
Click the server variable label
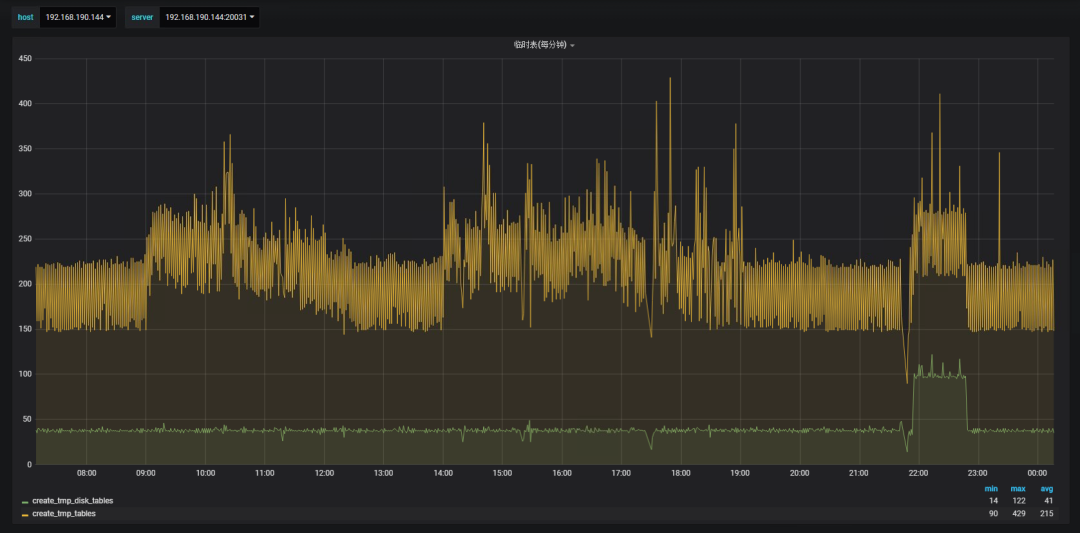(x=142, y=17)
